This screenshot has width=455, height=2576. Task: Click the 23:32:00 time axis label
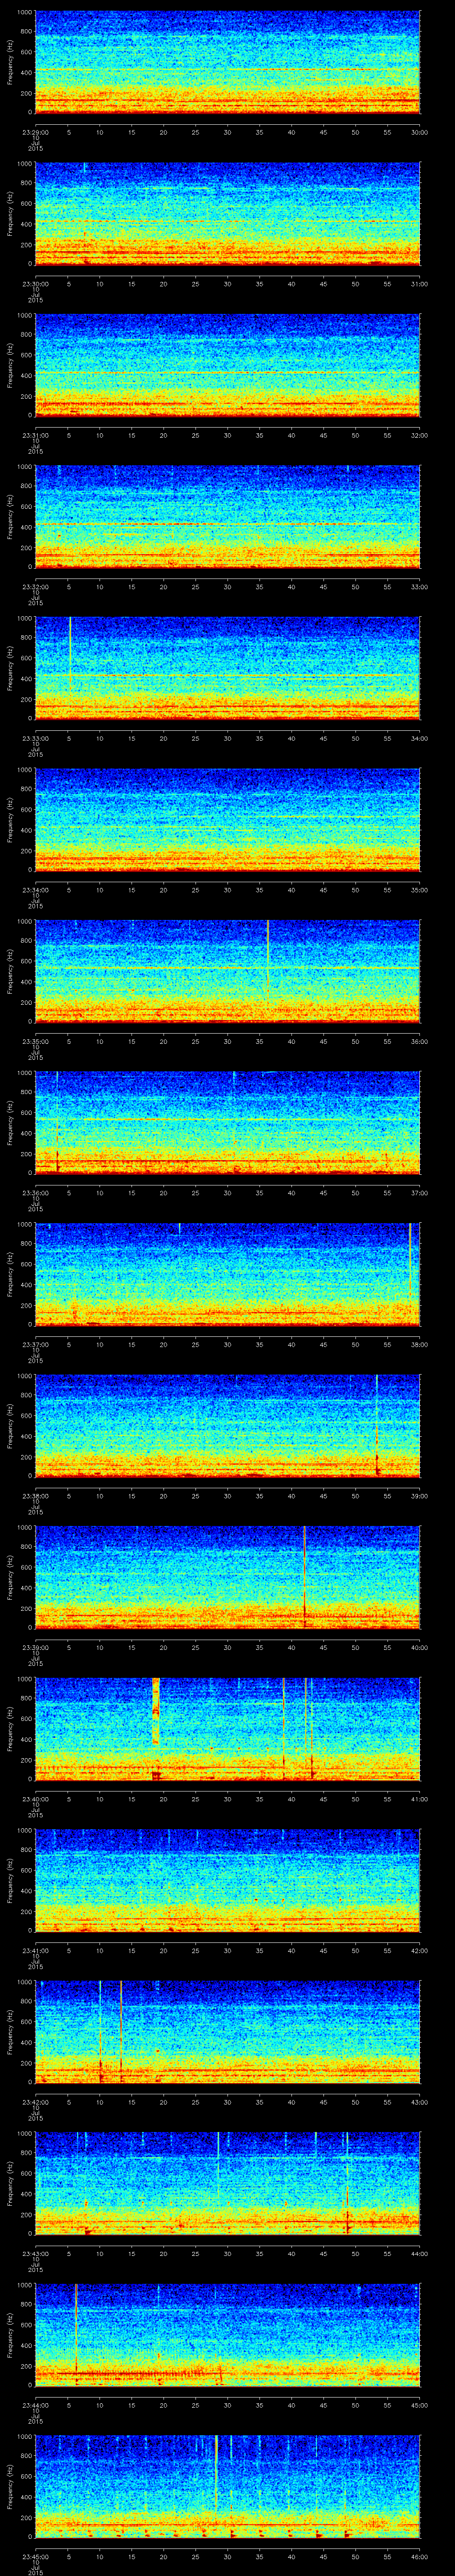pyautogui.click(x=35, y=587)
